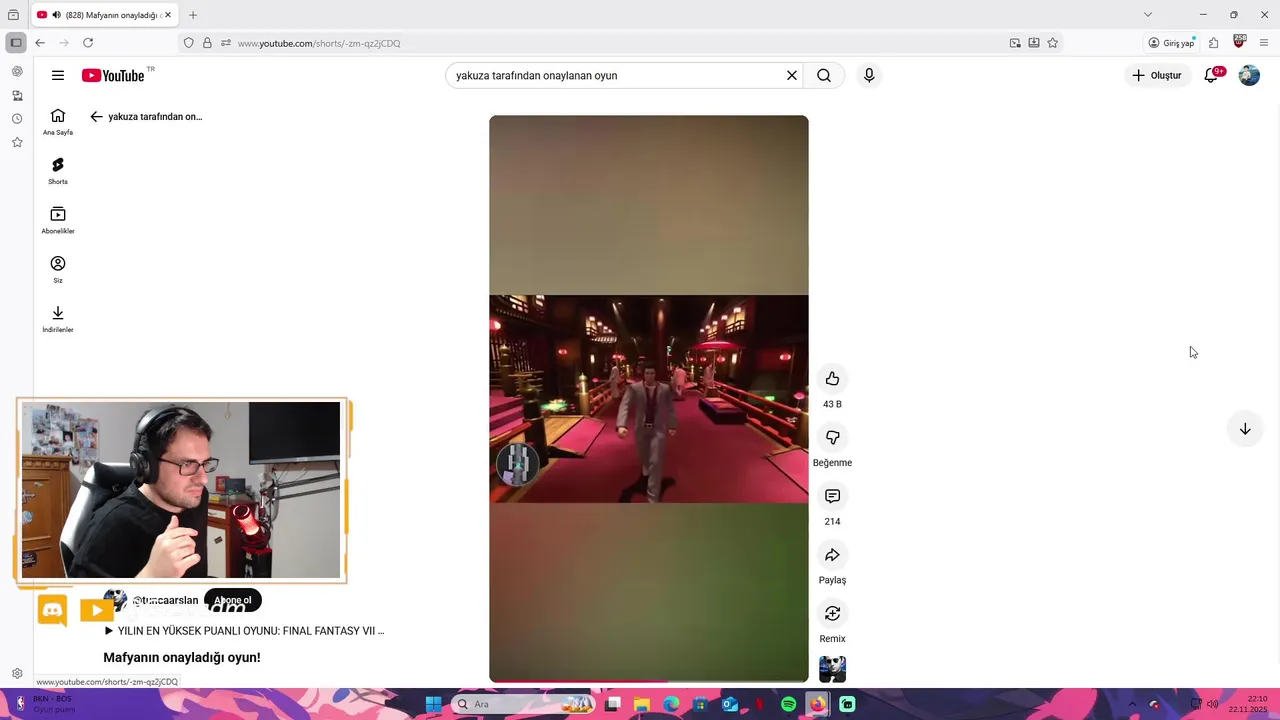Open İndirilenler downloads in sidebar
The width and height of the screenshot is (1280, 720).
[x=58, y=318]
